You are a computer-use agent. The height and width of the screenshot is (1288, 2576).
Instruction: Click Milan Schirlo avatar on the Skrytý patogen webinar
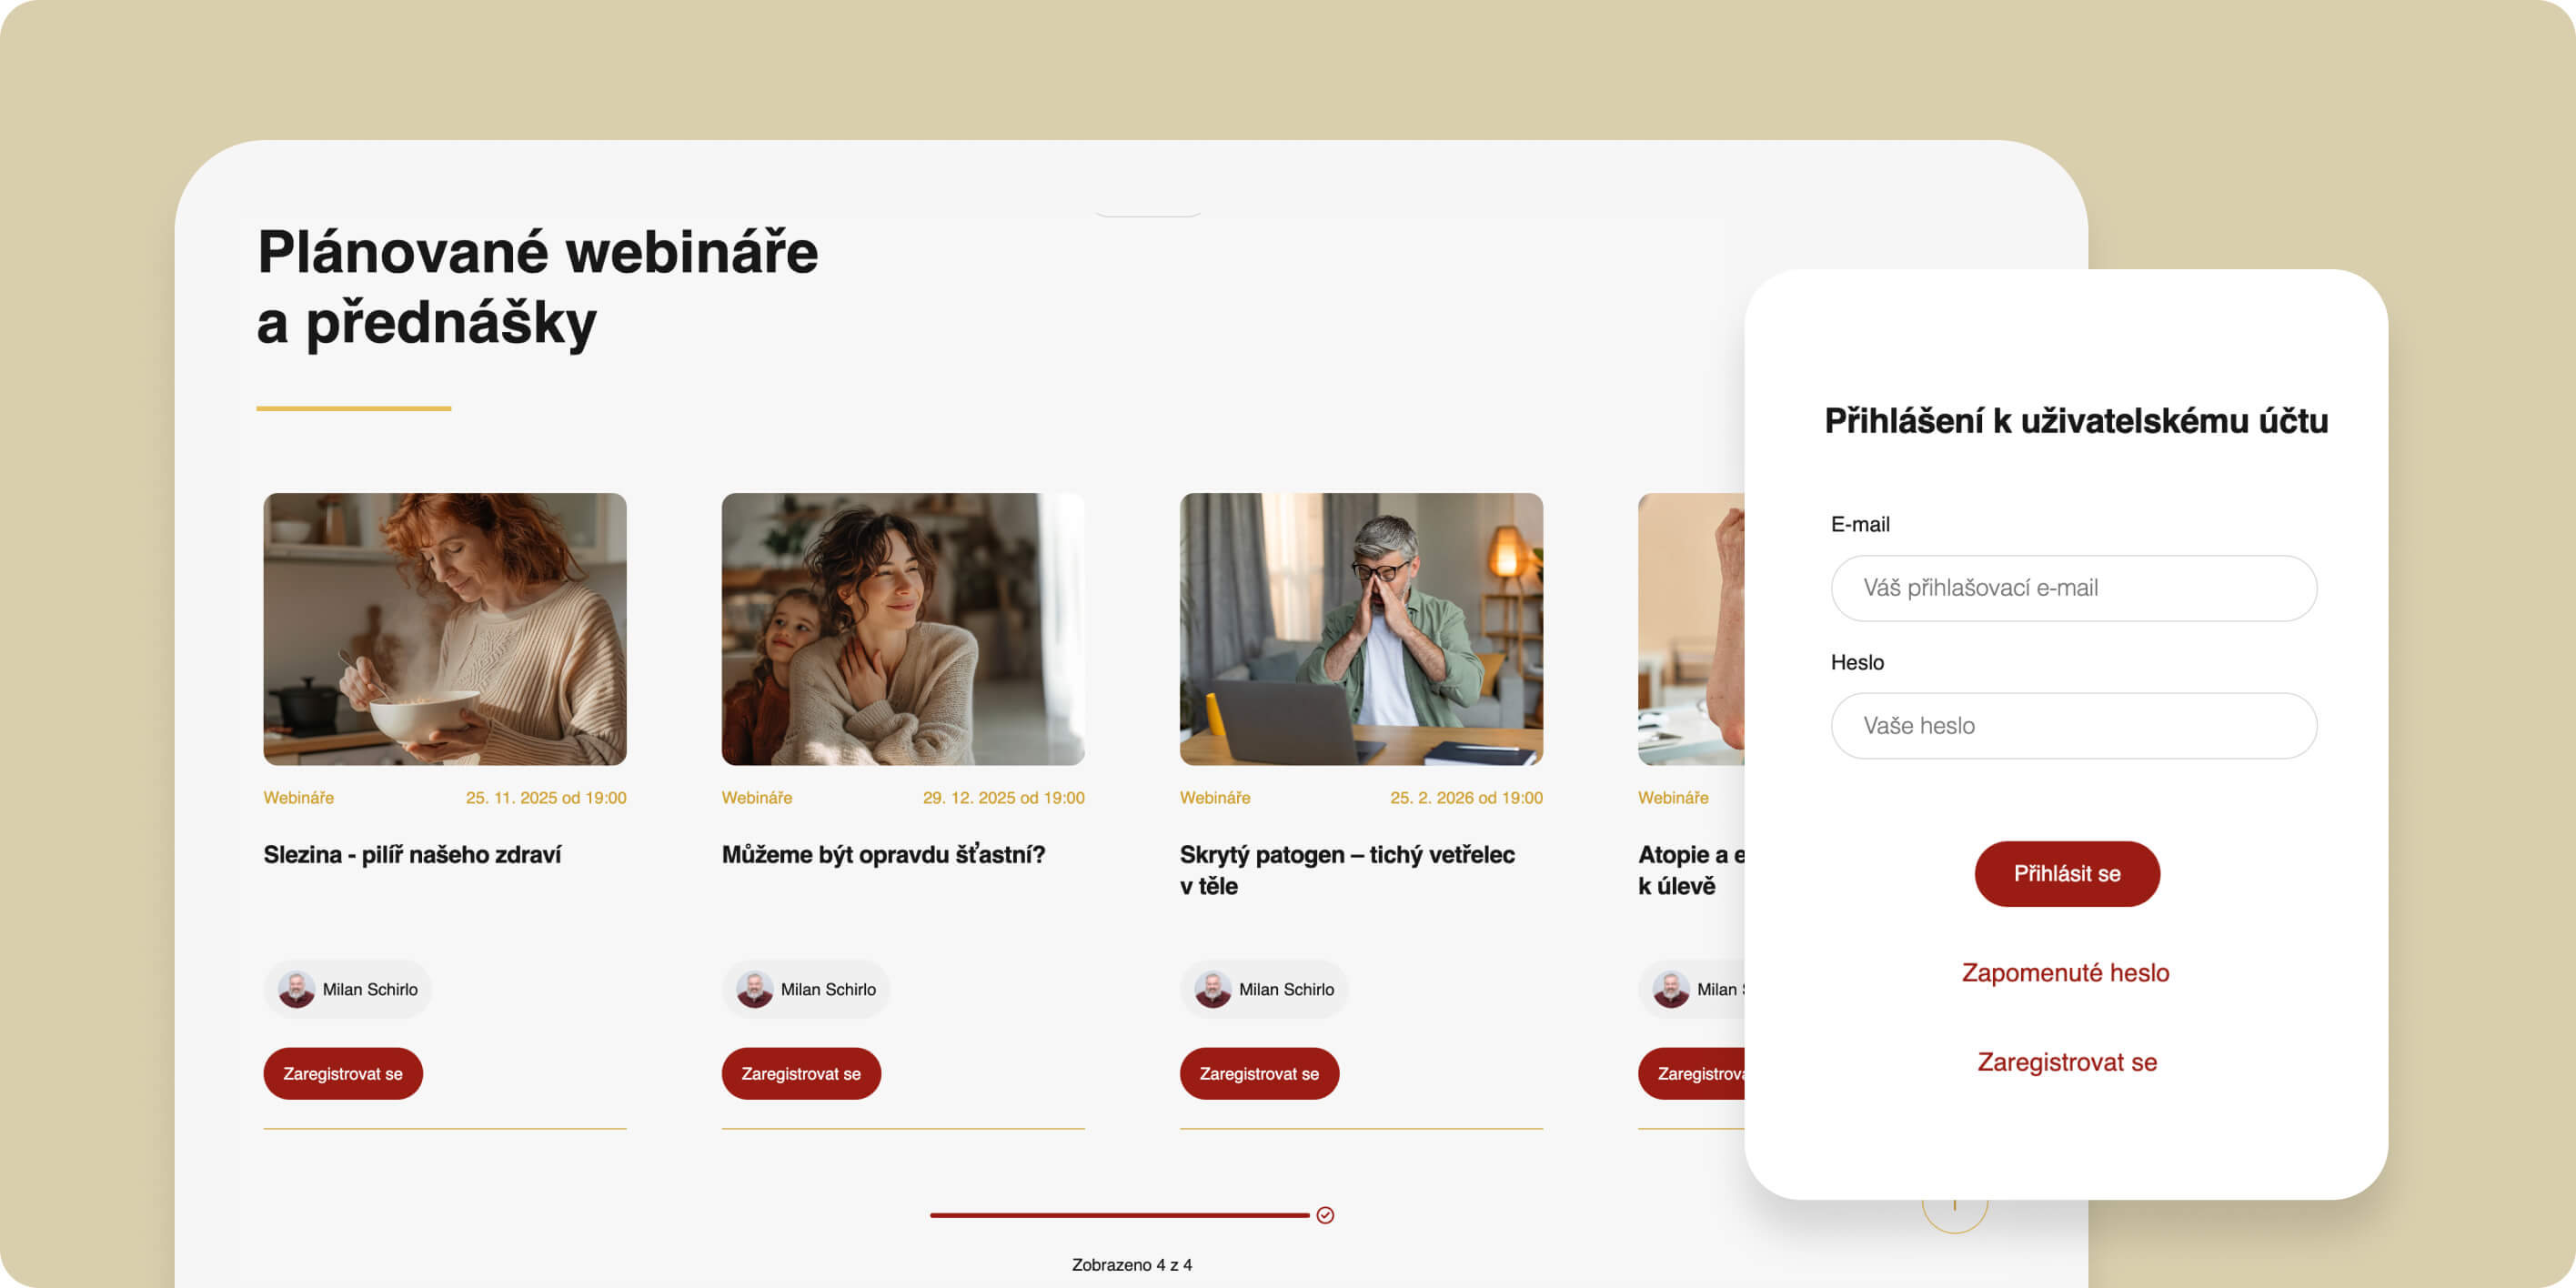coord(1212,989)
